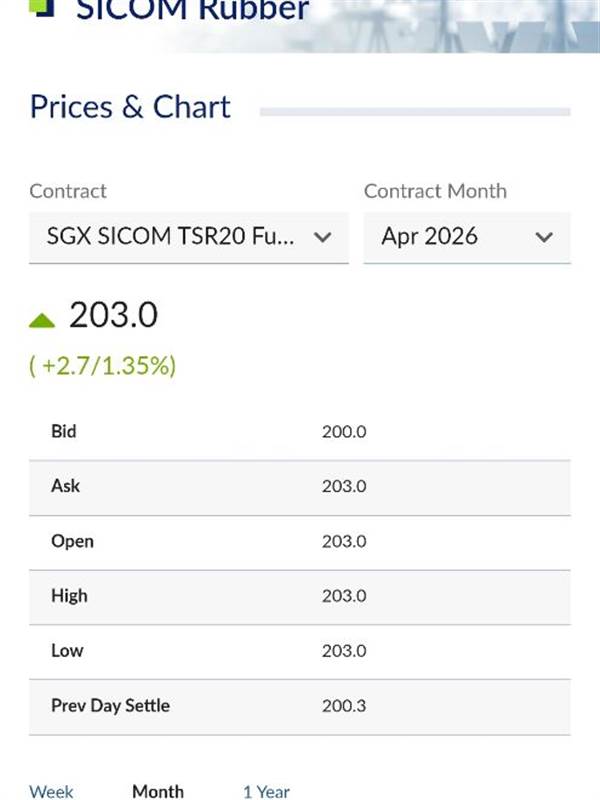This screenshot has height=800, width=600.
Task: Click the 203.0 last price value
Action: tap(113, 316)
